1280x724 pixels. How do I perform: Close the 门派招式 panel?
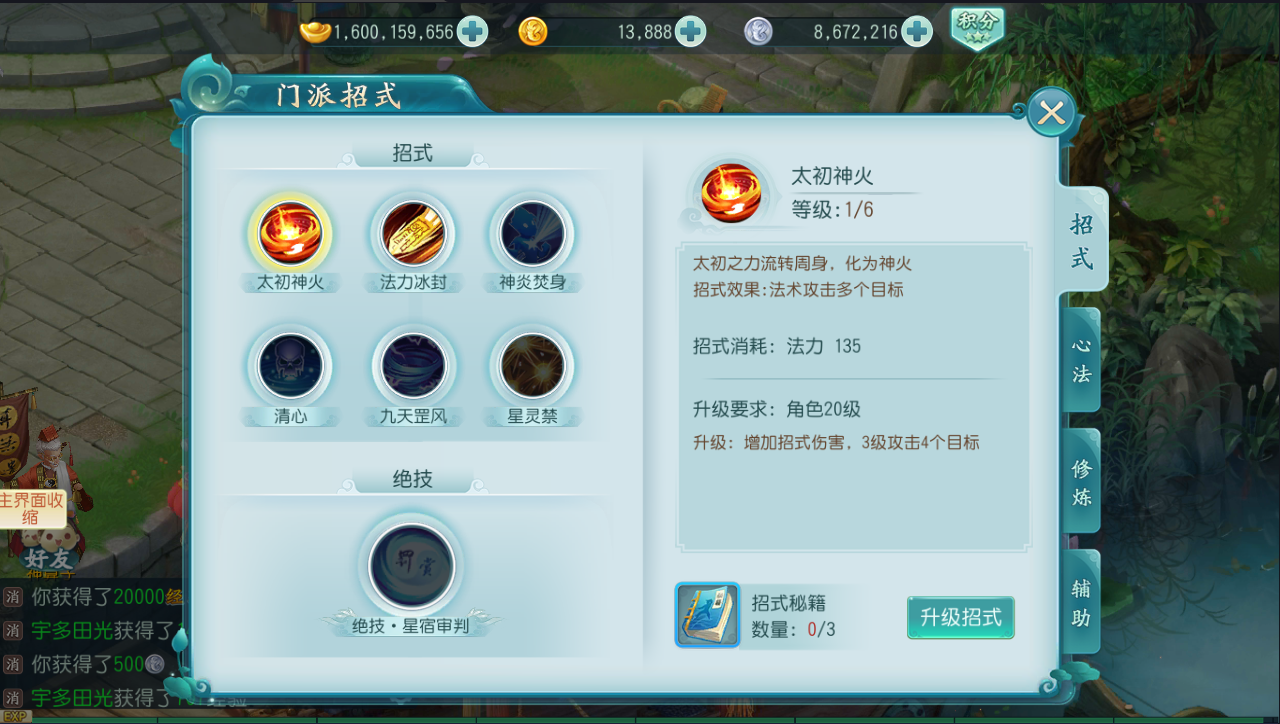tap(1051, 113)
